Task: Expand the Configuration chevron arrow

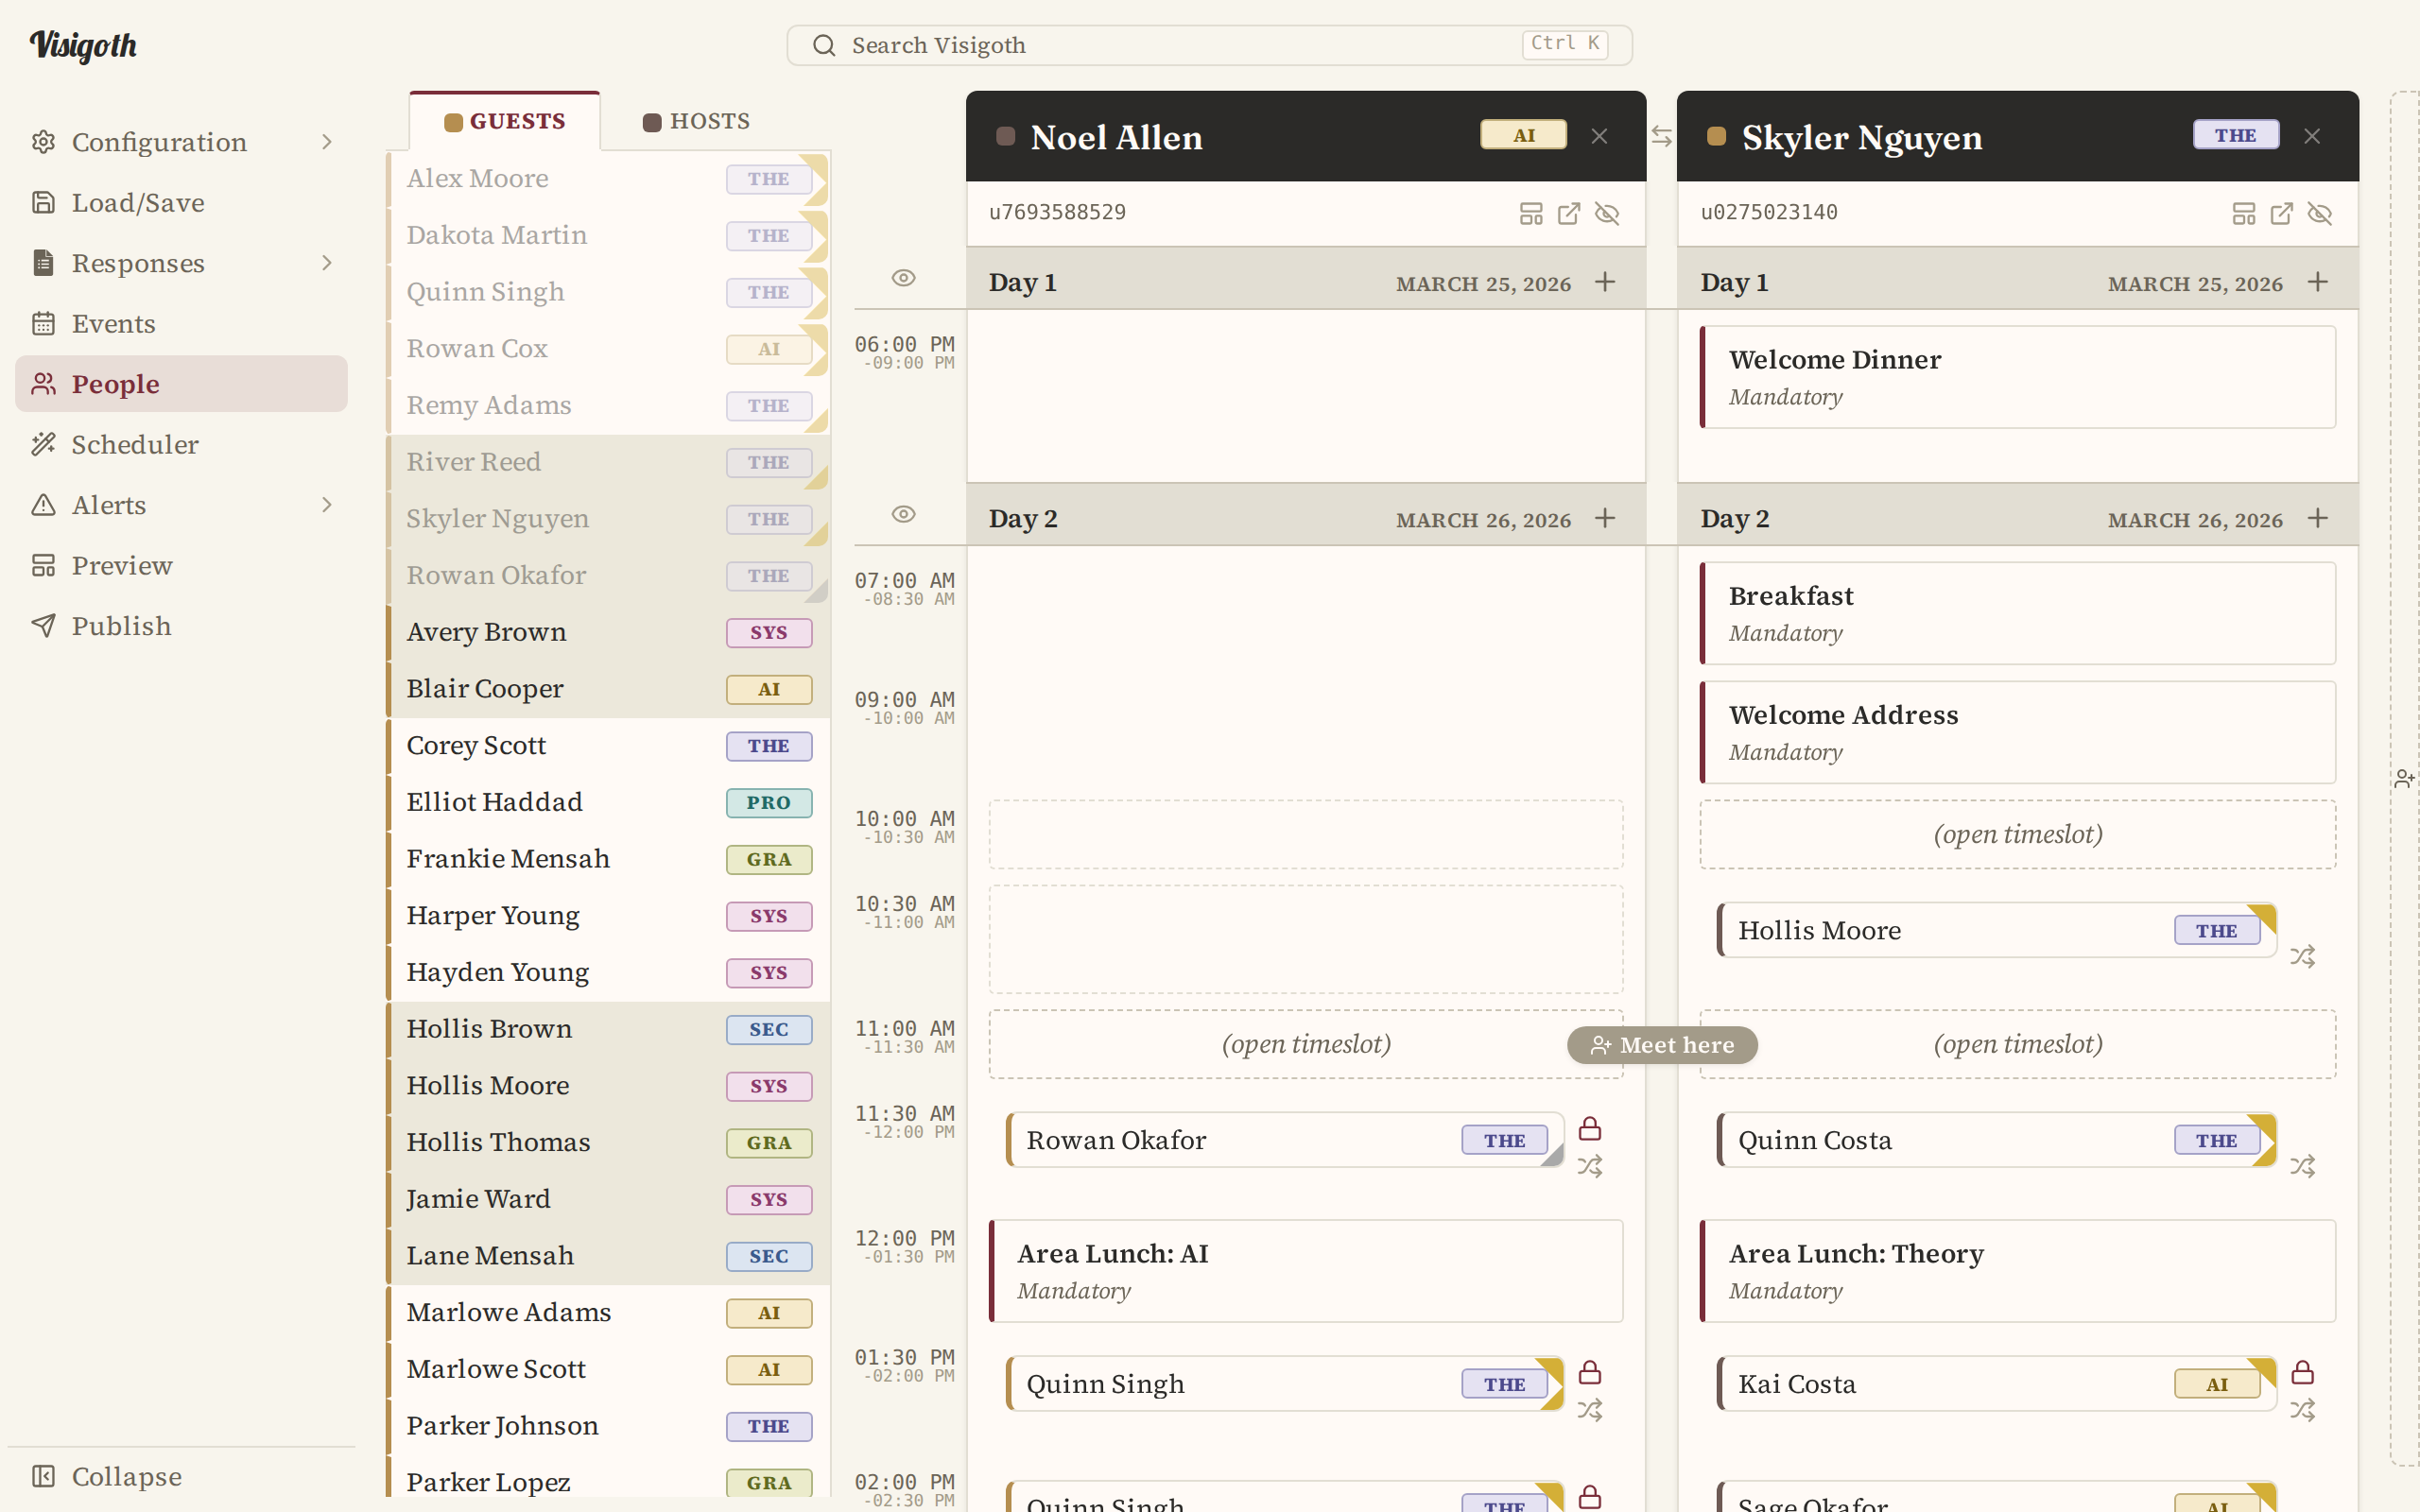Action: (326, 142)
